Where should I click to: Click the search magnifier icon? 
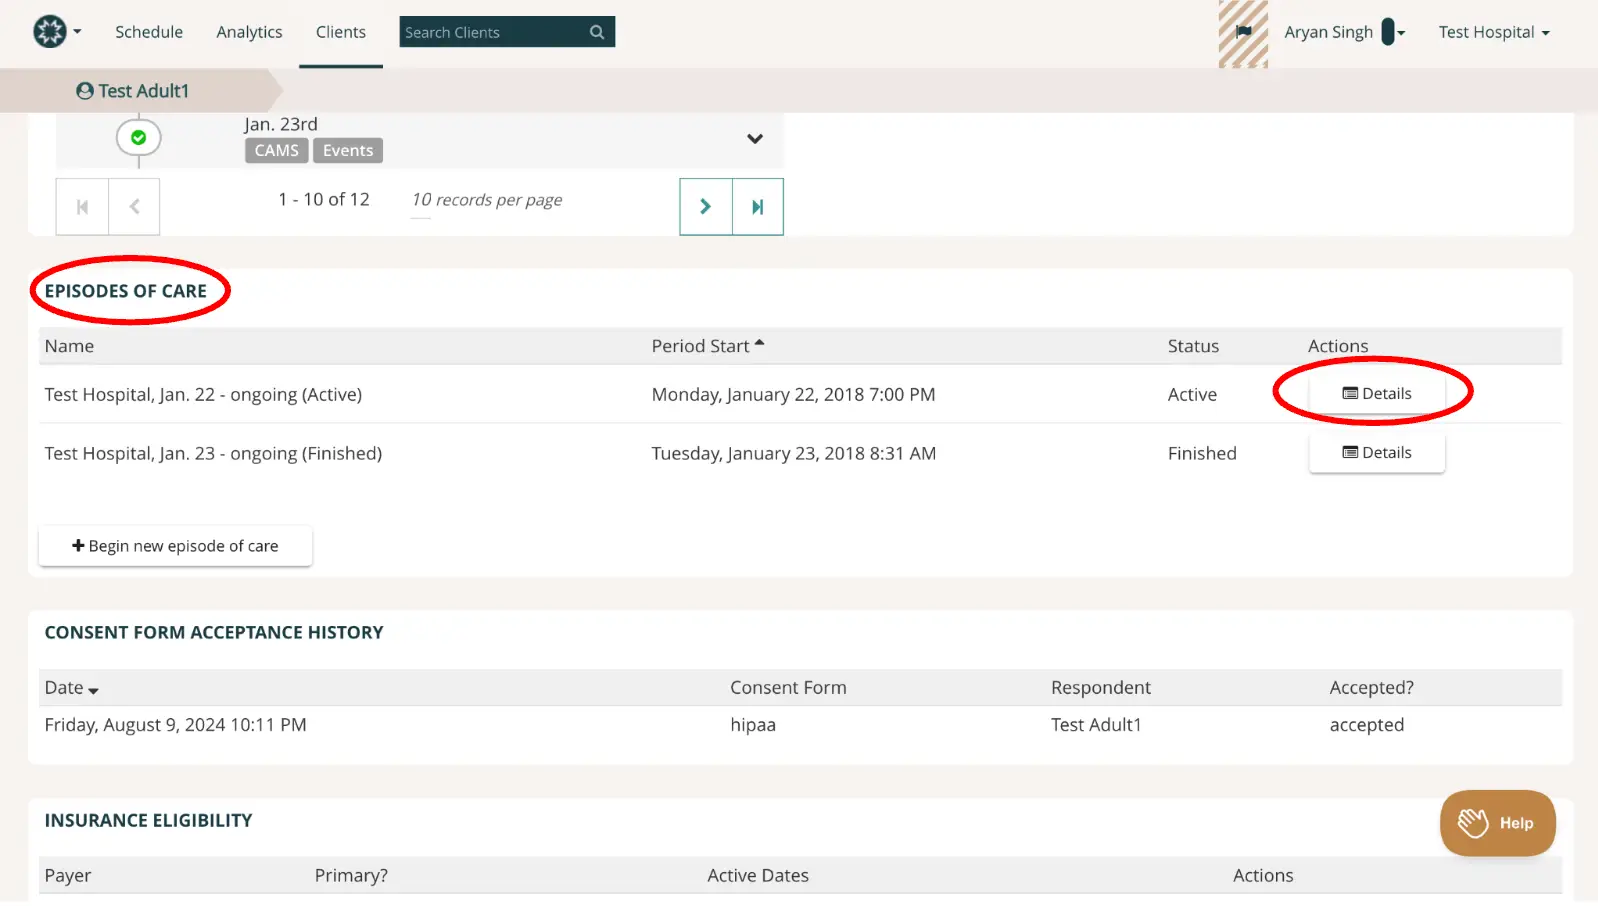pyautogui.click(x=597, y=32)
